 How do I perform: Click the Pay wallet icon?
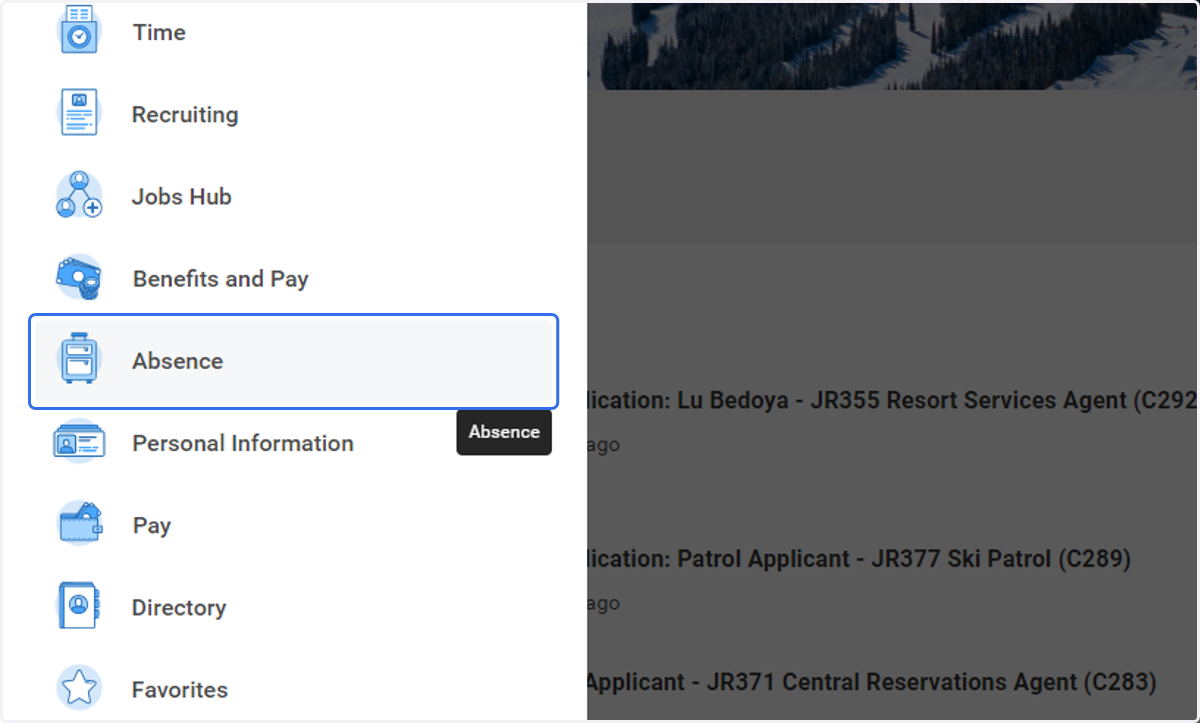(79, 525)
